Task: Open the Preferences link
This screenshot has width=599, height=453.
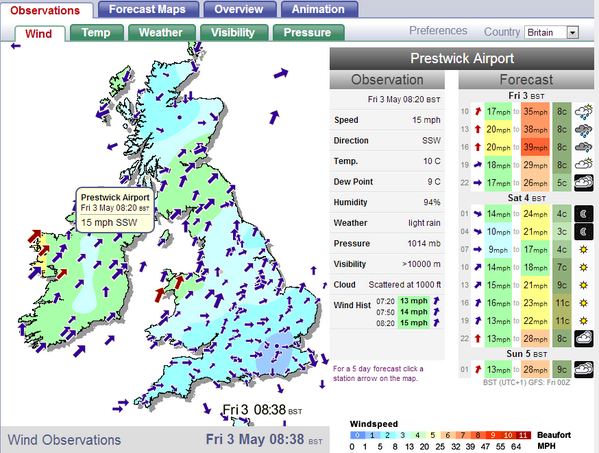Action: (x=438, y=31)
